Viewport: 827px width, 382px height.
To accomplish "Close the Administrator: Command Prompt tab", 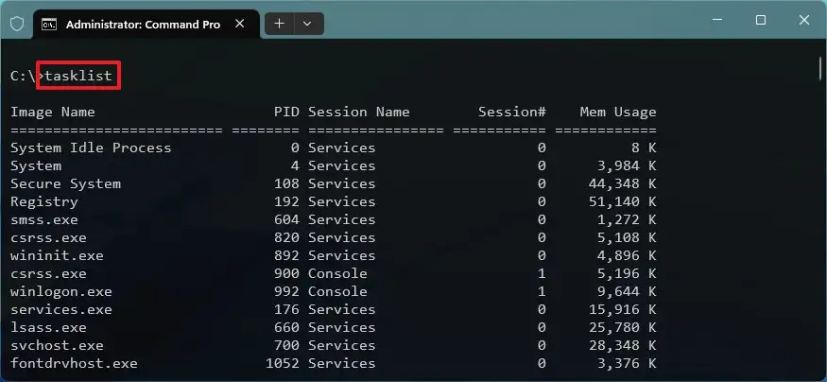I will (239, 24).
